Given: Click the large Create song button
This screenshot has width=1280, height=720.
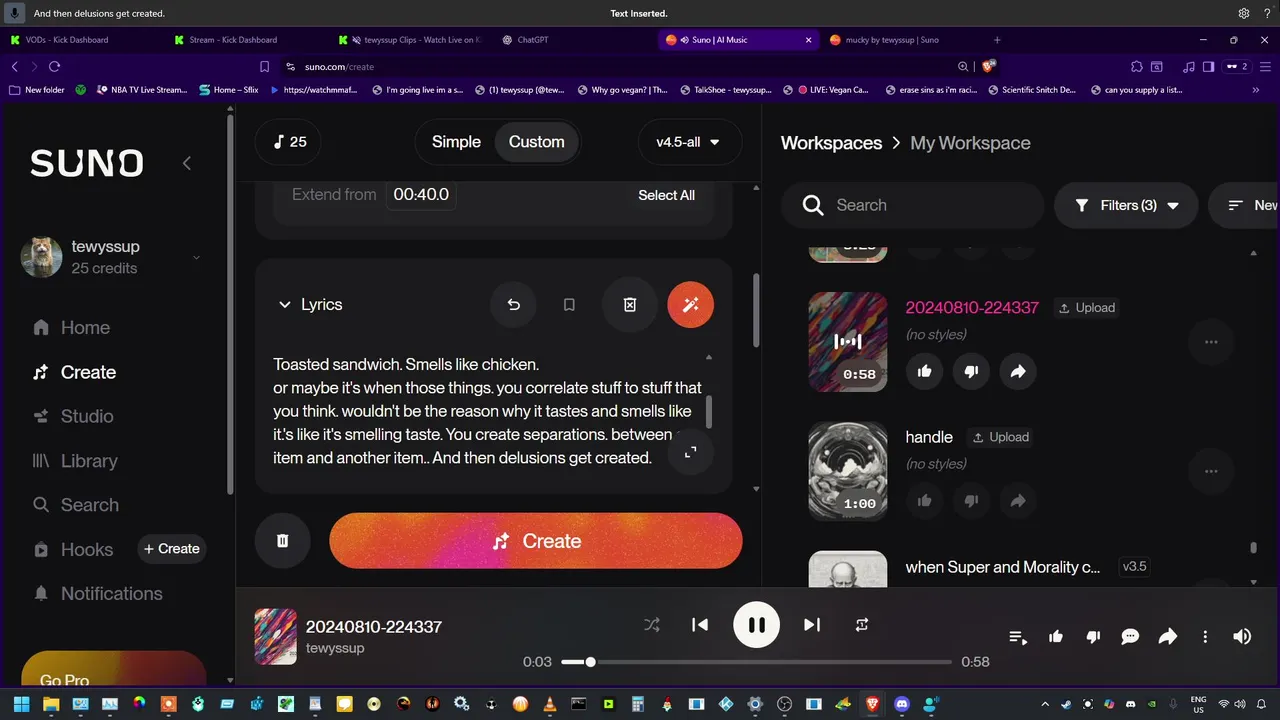Looking at the screenshot, I should point(536,541).
